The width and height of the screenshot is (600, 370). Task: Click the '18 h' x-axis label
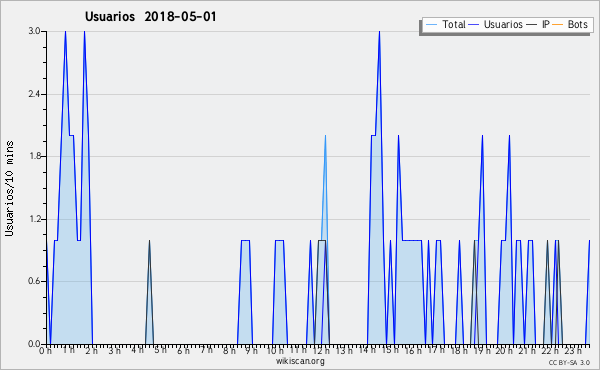click(459, 351)
